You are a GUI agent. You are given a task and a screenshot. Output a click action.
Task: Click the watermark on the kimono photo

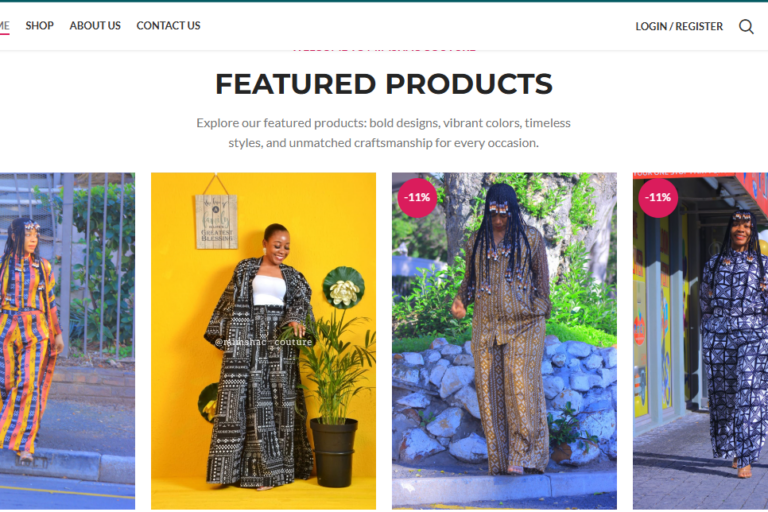pos(264,342)
